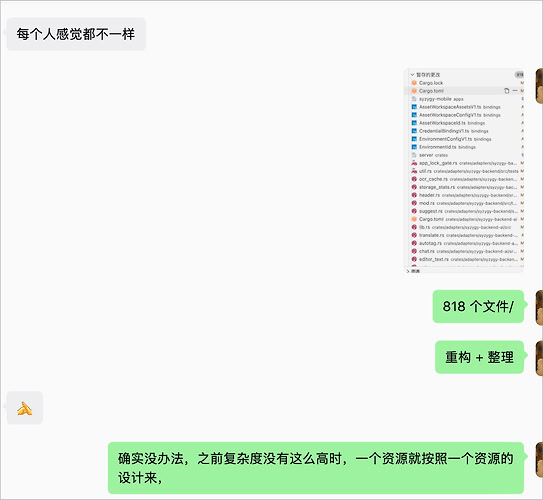Click sender avatar beside the image message
This screenshot has height=500, width=543.
tap(539, 86)
